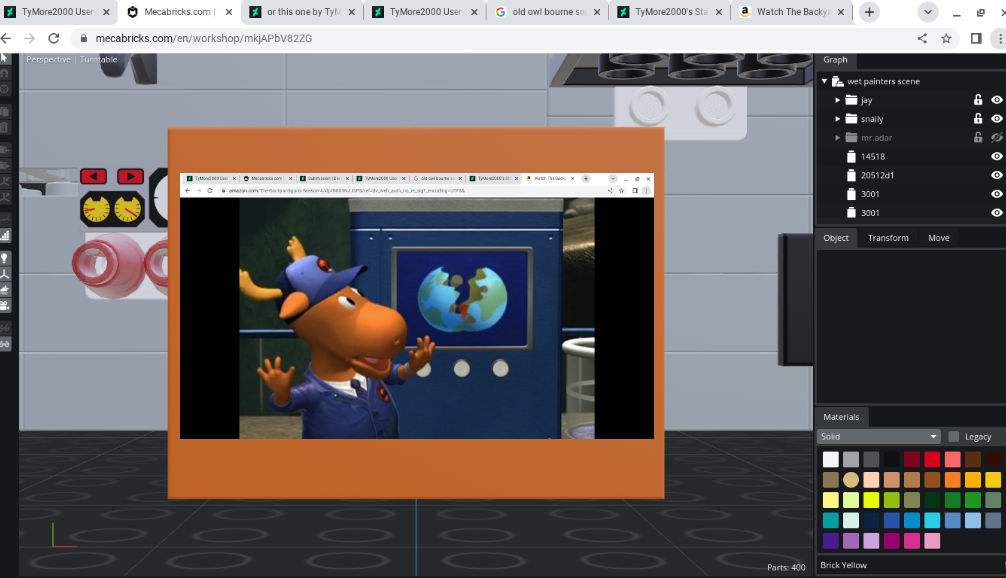Toggle the magnet snap tool
This screenshot has height=578, width=1006.
[4, 73]
